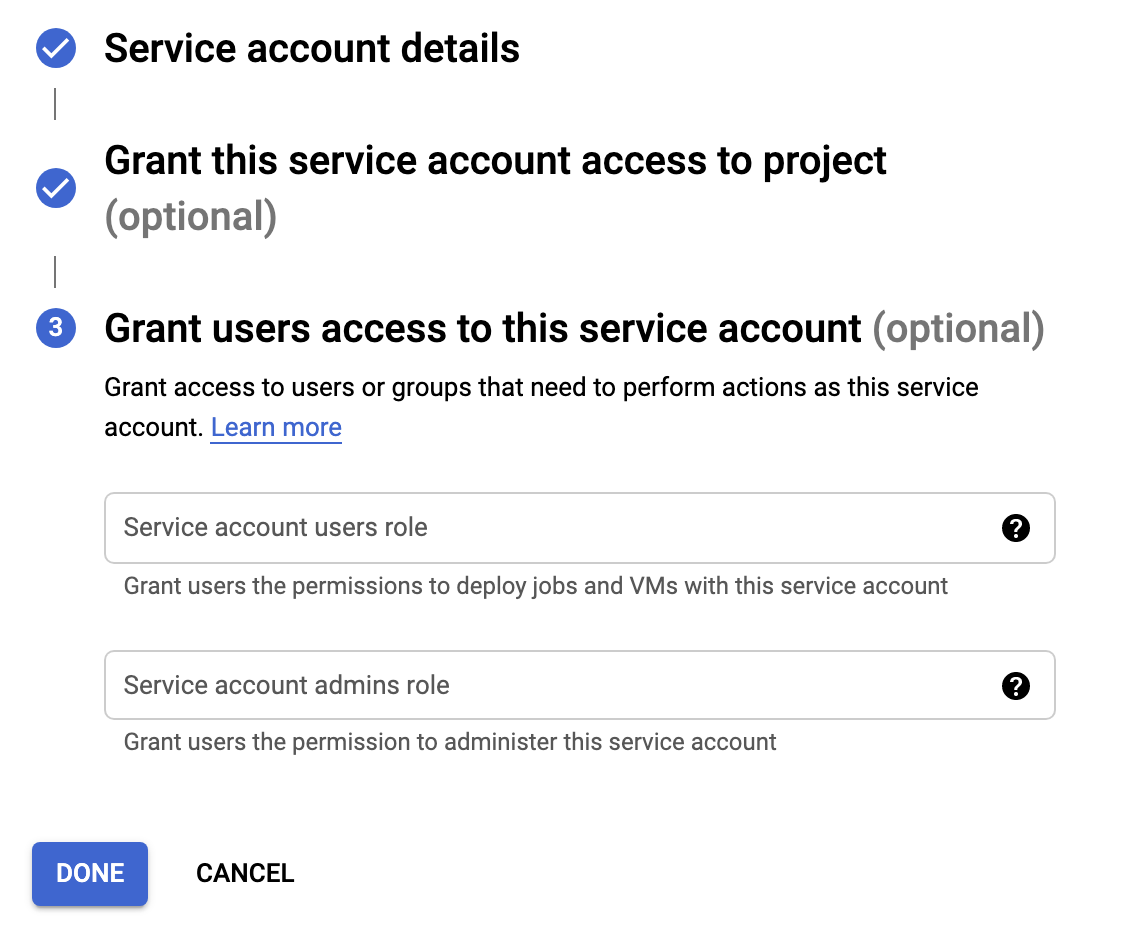Click the Learn more link
1140x944 pixels.
276,427
